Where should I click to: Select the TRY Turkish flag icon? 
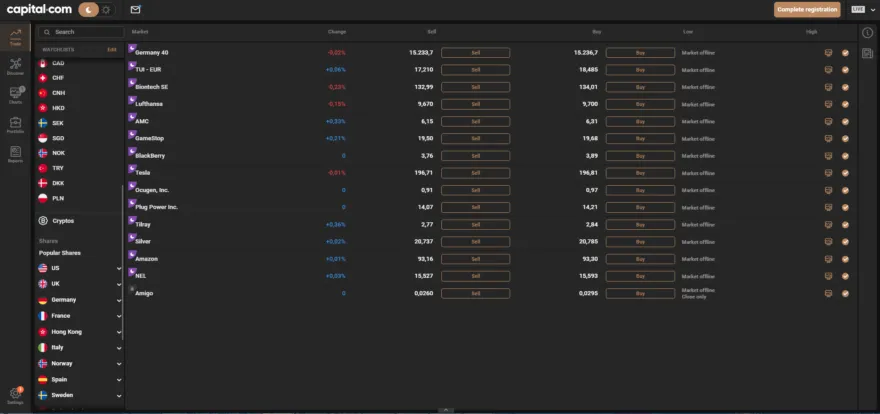[42, 168]
